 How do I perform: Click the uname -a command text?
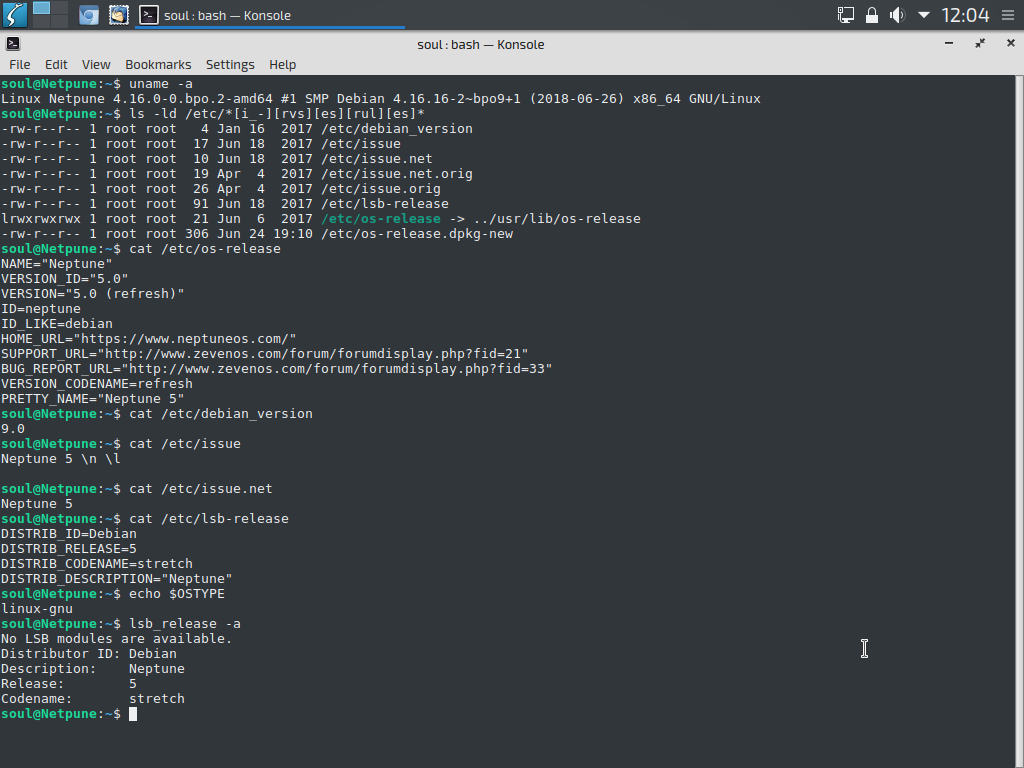tap(161, 84)
